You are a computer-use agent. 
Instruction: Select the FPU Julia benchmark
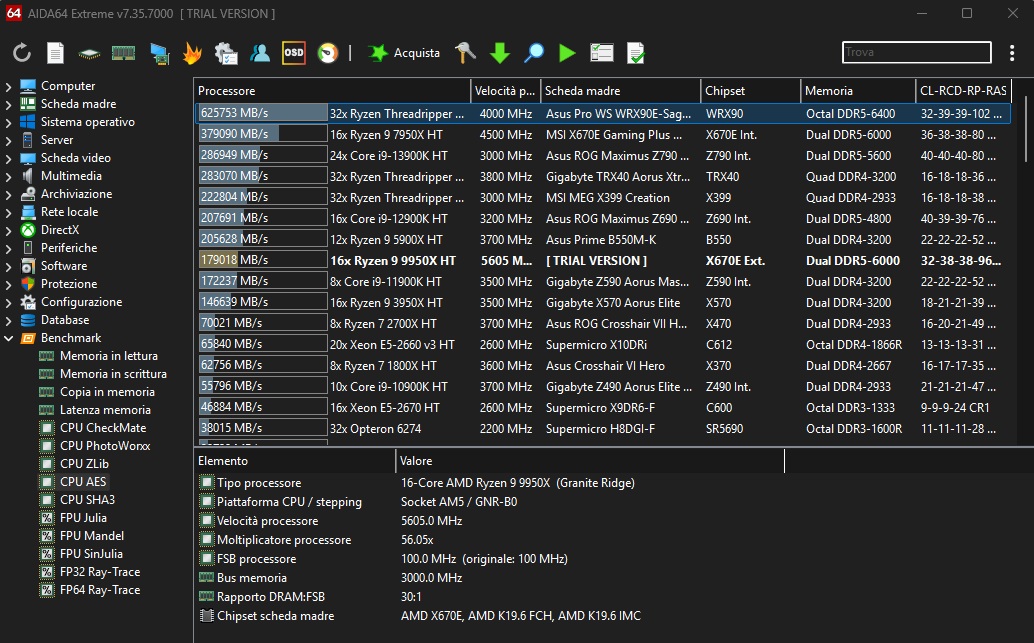83,518
